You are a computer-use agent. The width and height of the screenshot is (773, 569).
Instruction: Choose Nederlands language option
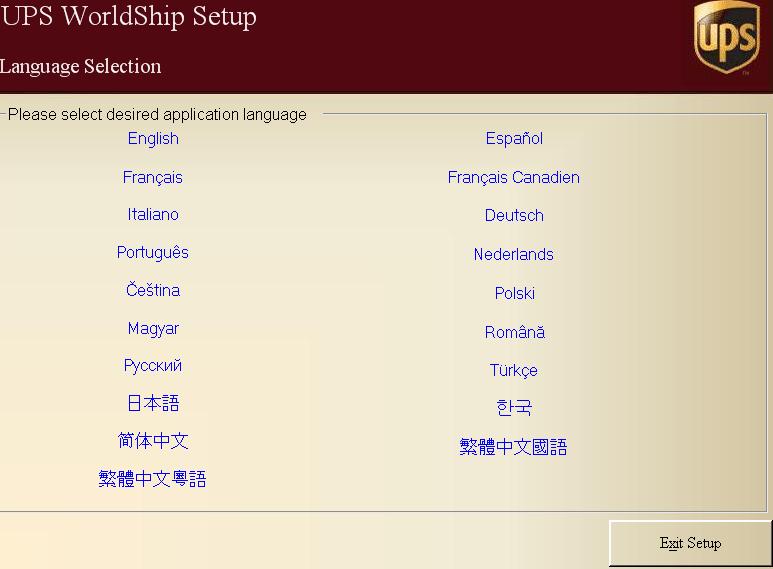(x=513, y=254)
